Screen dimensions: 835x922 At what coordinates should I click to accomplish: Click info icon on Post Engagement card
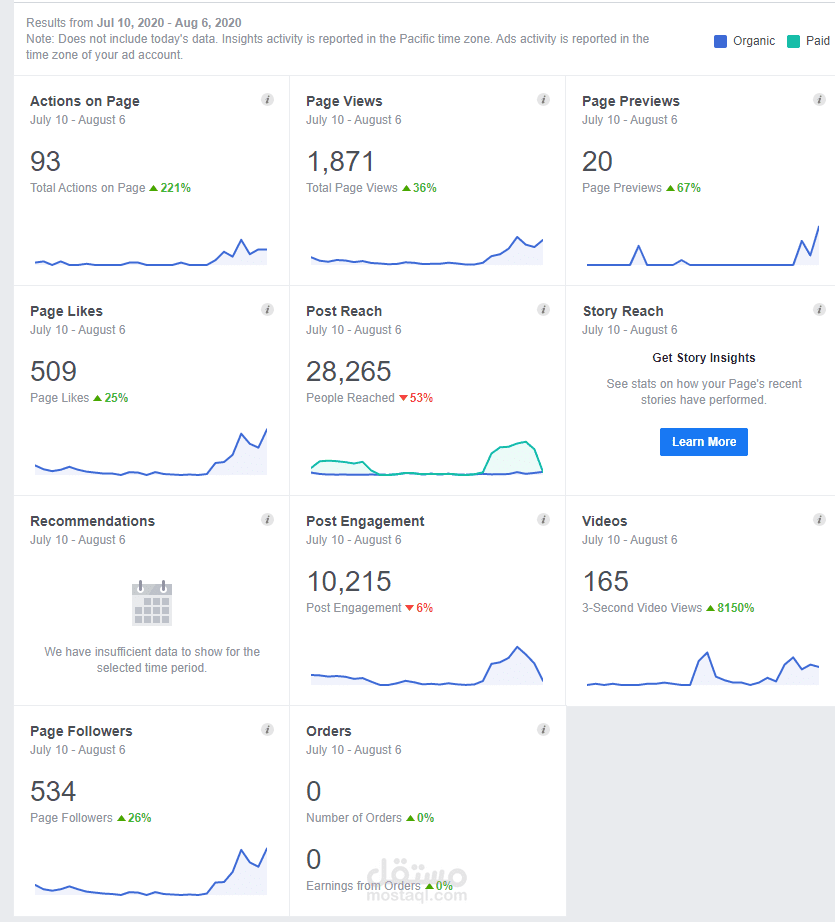pos(543,519)
